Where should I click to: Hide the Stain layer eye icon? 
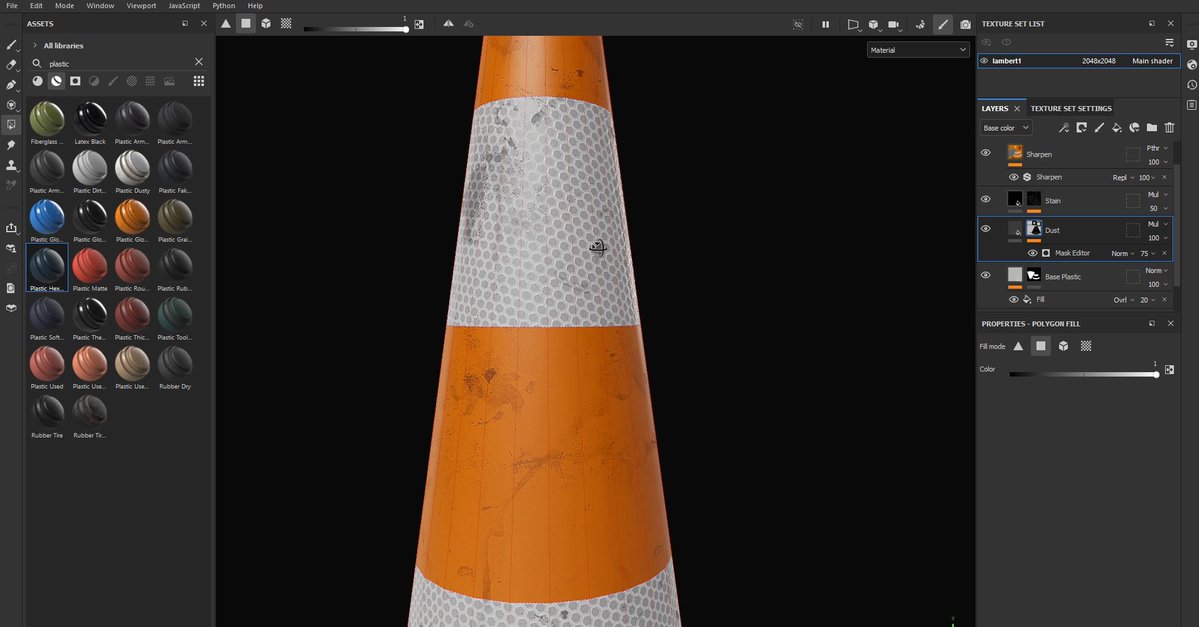[x=986, y=200]
